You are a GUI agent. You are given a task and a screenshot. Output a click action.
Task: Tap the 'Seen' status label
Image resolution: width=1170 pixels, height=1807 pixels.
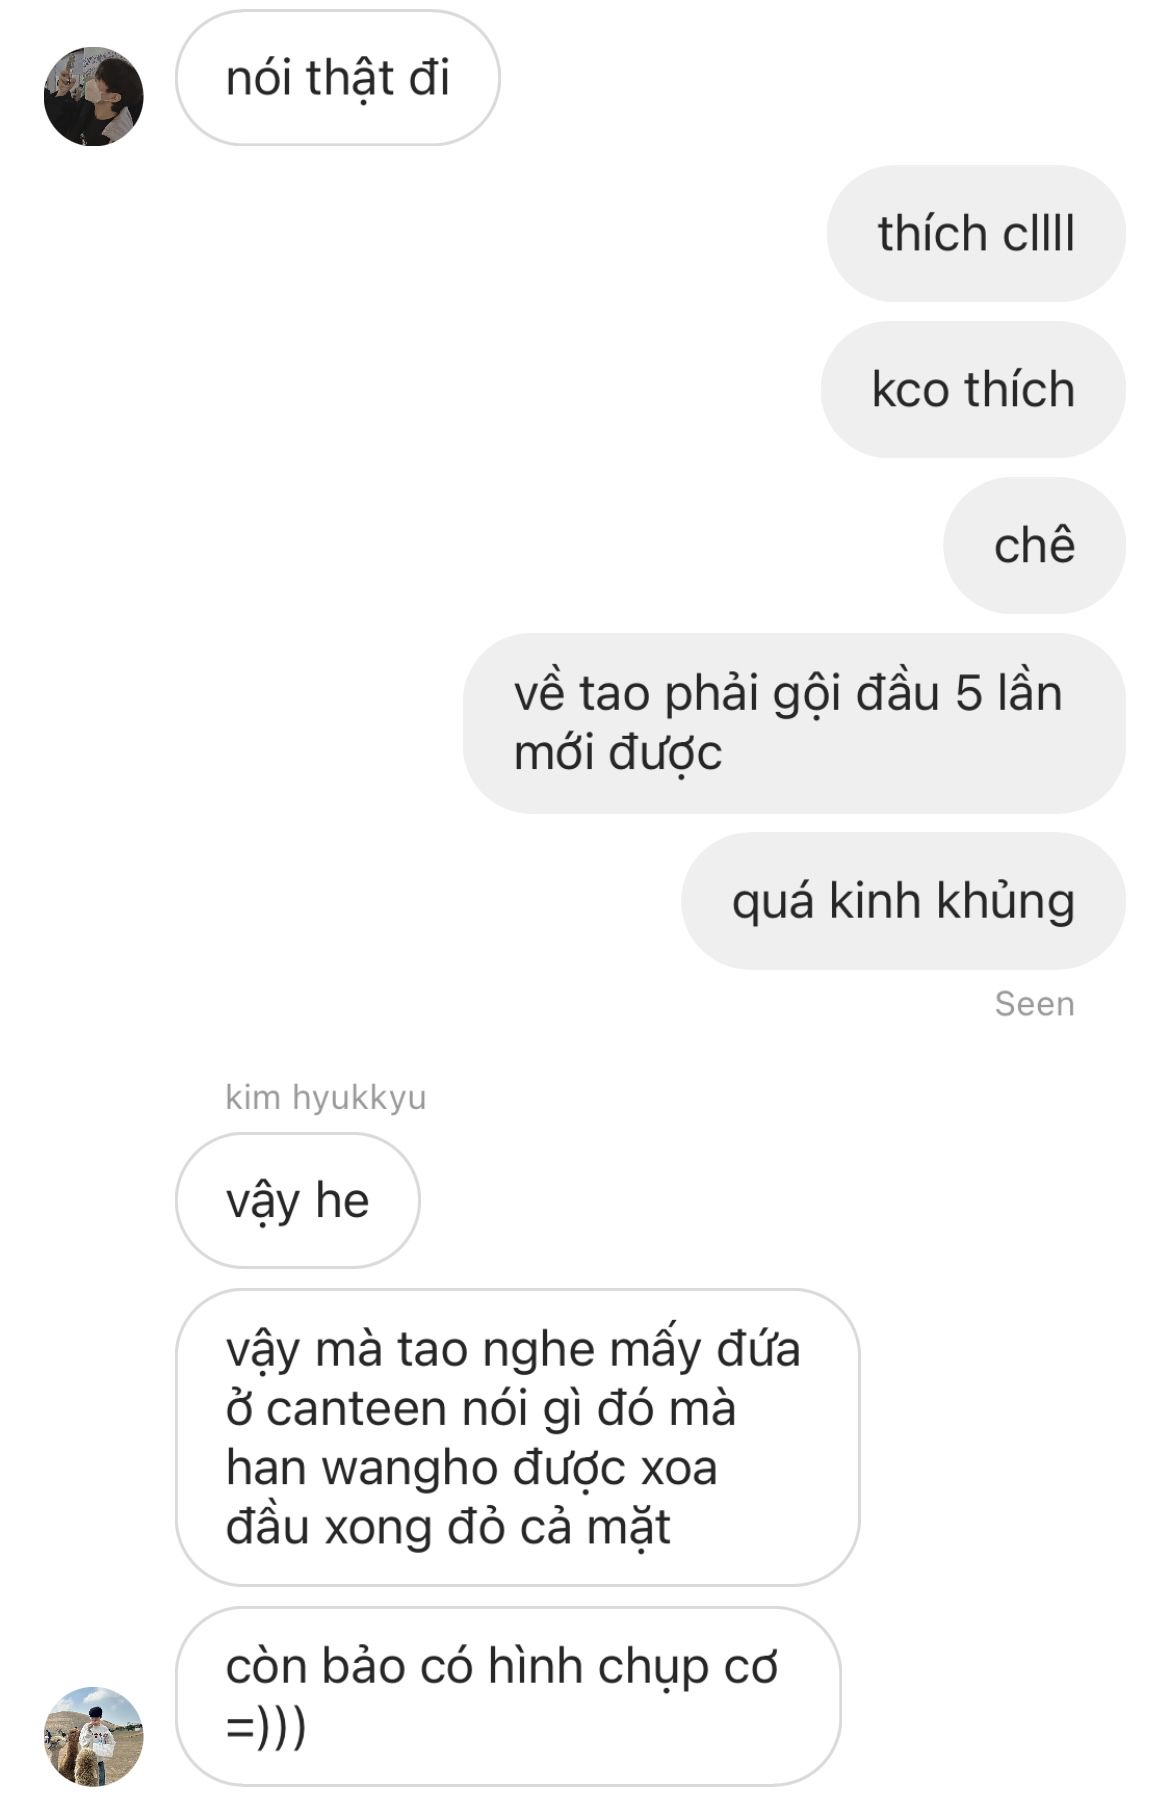click(1034, 1004)
